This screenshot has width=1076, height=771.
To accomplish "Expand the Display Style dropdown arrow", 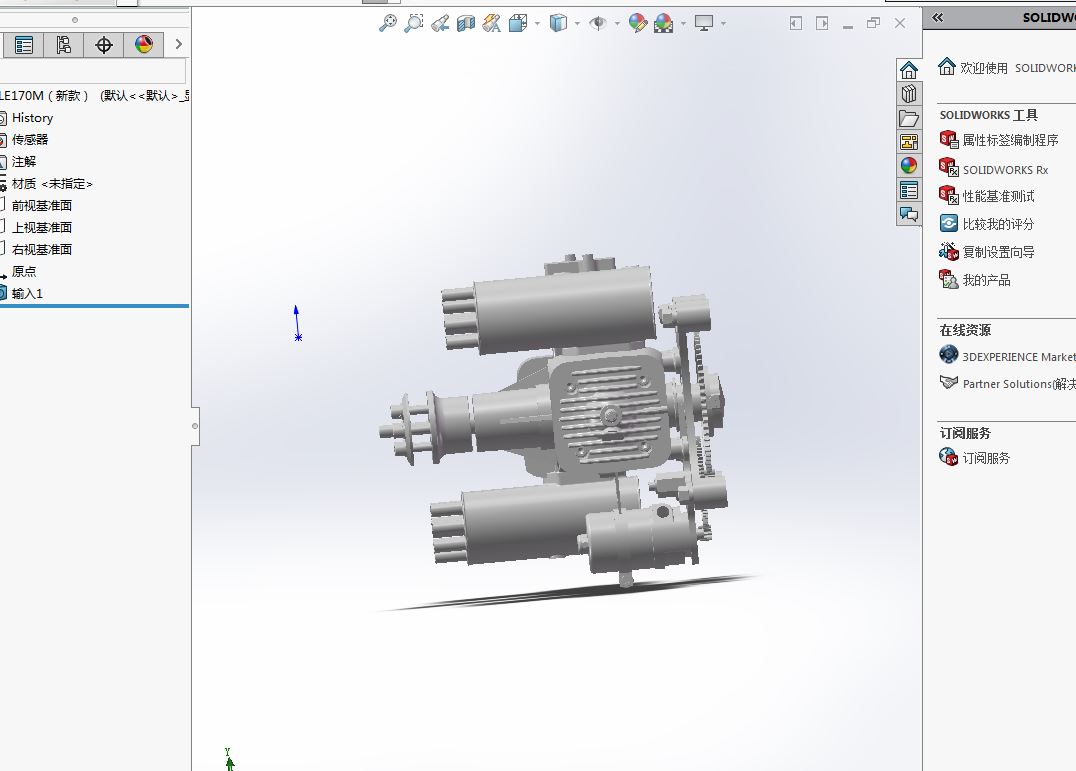I will pyautogui.click(x=577, y=24).
